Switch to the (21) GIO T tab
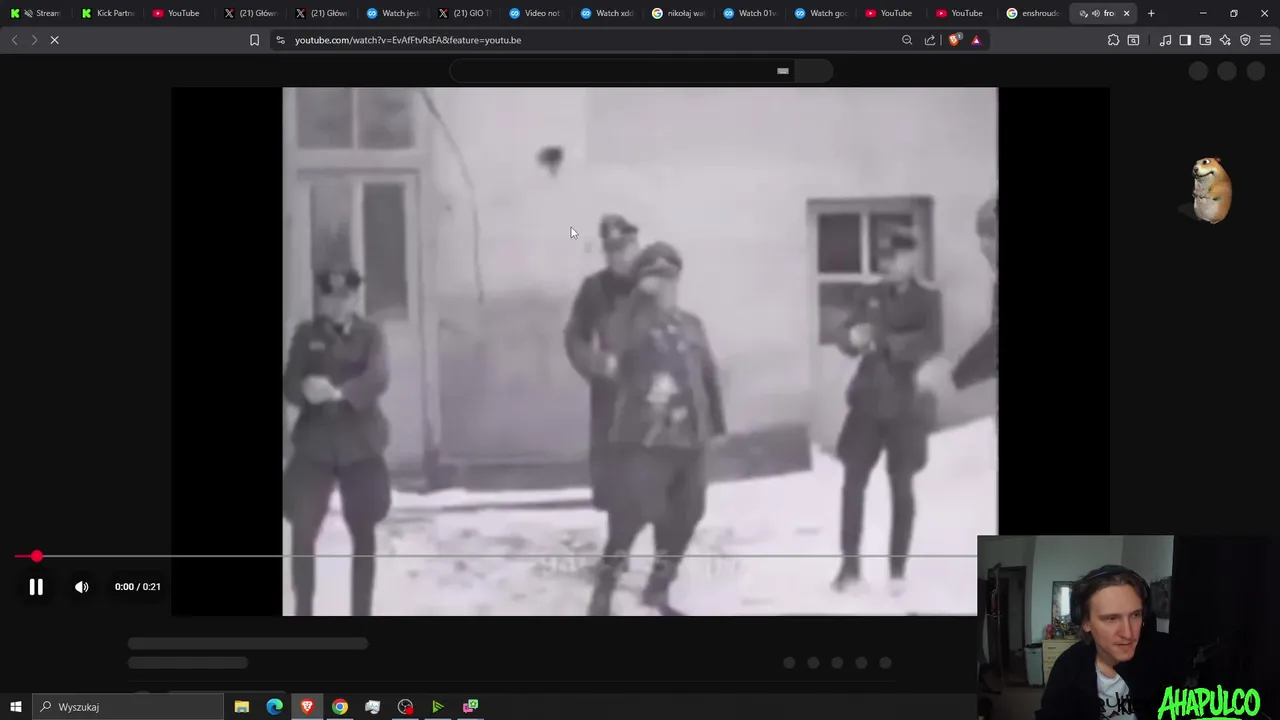Screen dimensions: 1280x720 pyautogui.click(x=465, y=13)
